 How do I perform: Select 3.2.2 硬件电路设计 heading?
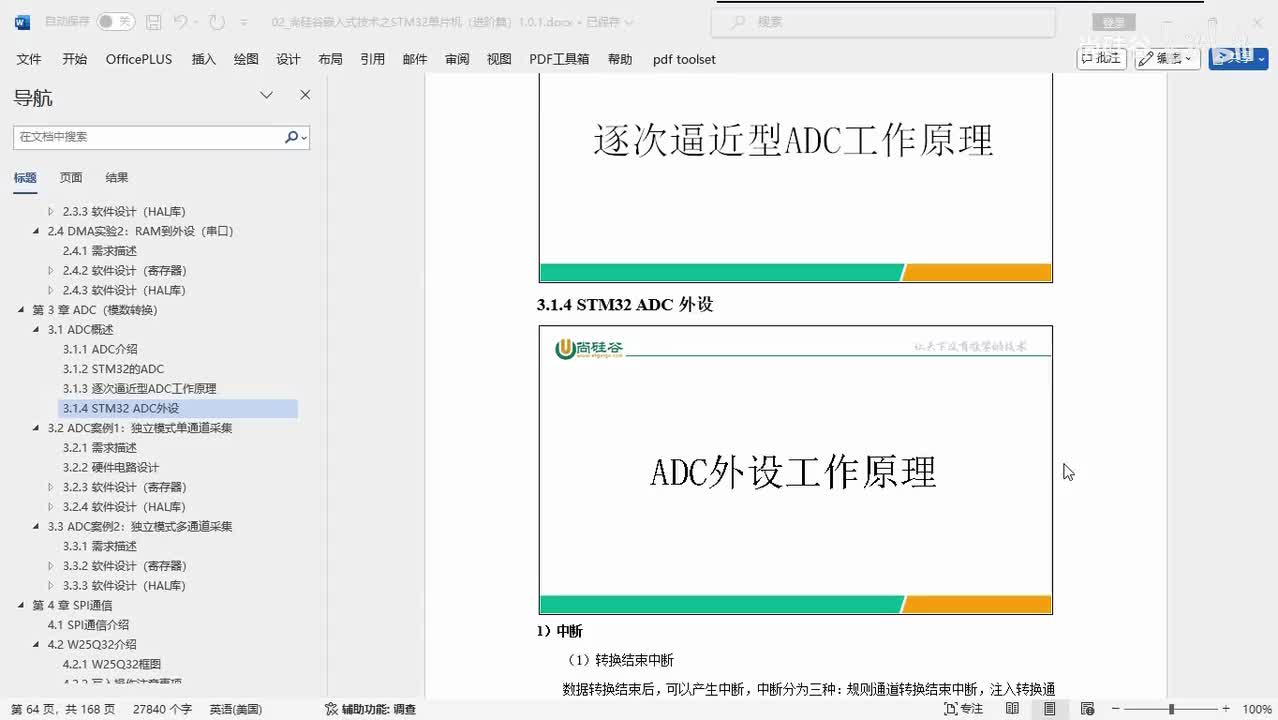point(111,467)
